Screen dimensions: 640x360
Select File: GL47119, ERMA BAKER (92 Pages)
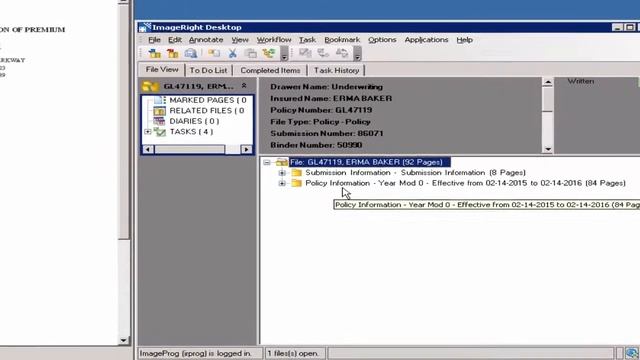(369, 162)
